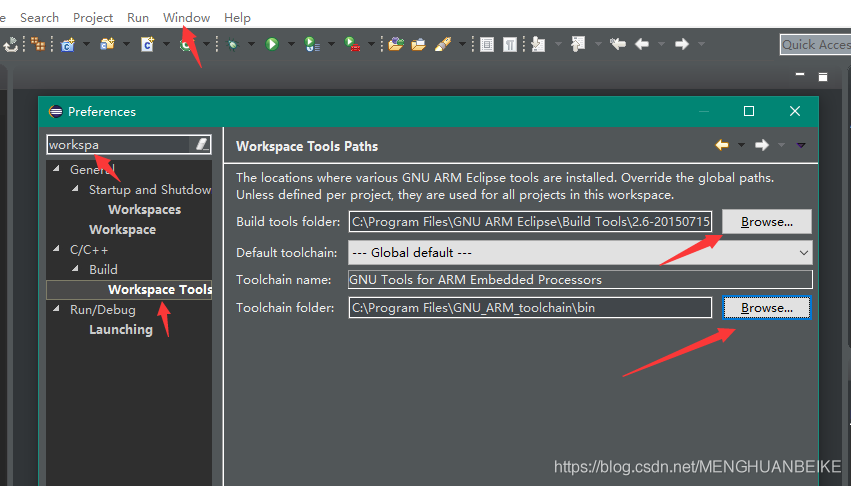Collapse the Run/Debug tree node
This screenshot has width=851, height=486.
[56, 308]
